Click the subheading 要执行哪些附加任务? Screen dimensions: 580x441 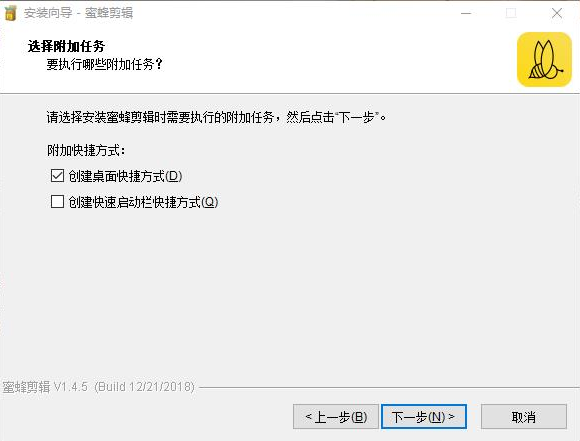pos(104,64)
